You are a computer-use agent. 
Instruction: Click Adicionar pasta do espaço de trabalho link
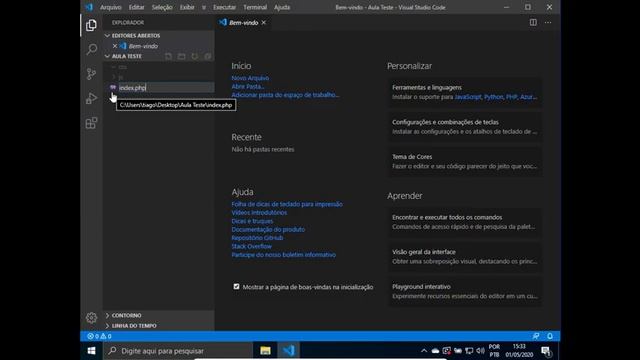tap(285, 95)
